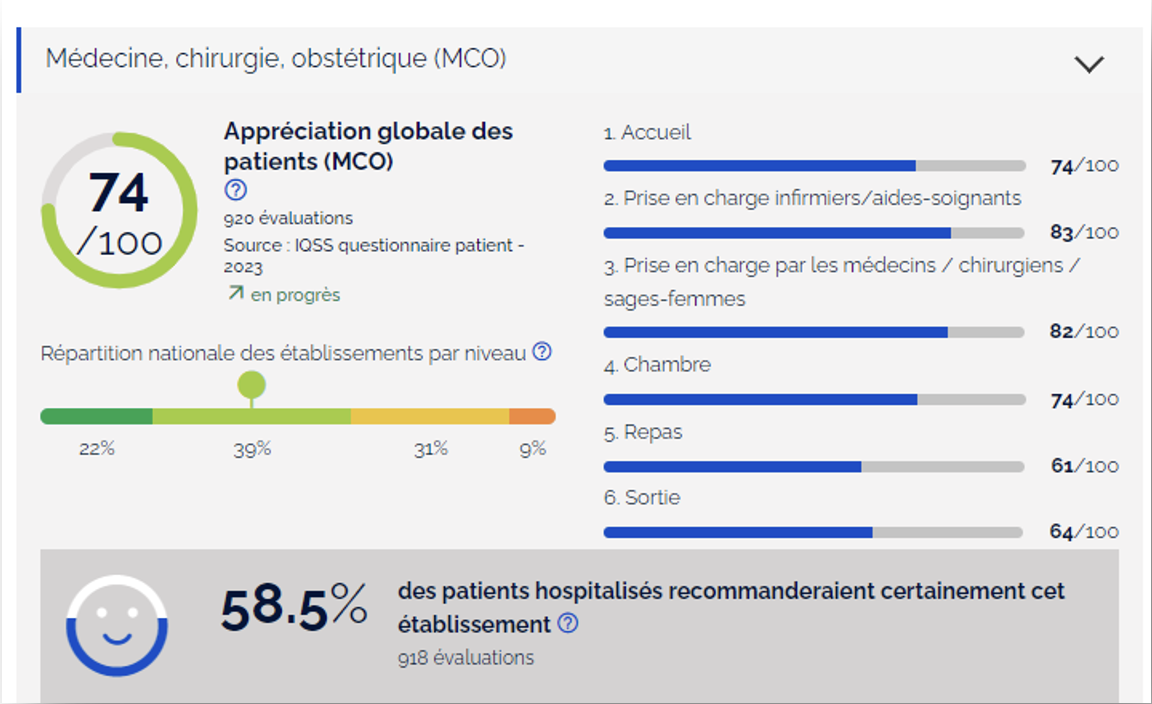Click the Médecine, chirurgie, obstétrique (MCO) header

pos(276,59)
